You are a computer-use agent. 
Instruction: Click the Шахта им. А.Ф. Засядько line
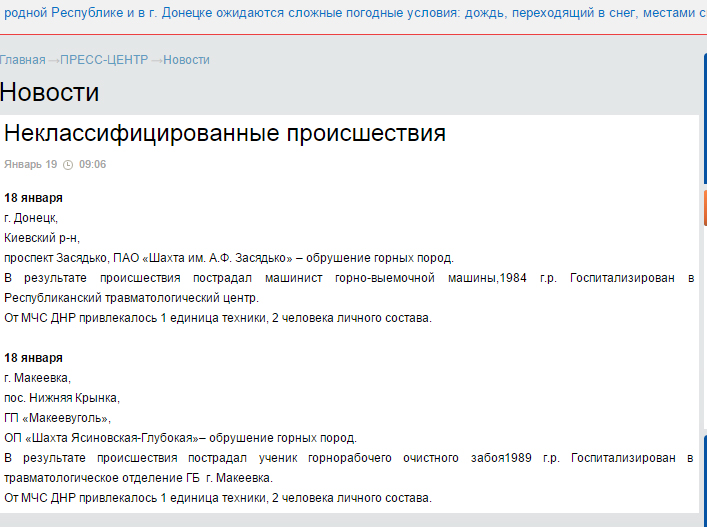tap(228, 258)
